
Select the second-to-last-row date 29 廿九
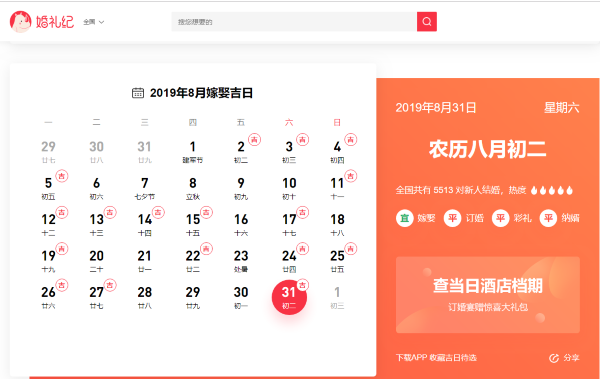pyautogui.click(x=192, y=297)
